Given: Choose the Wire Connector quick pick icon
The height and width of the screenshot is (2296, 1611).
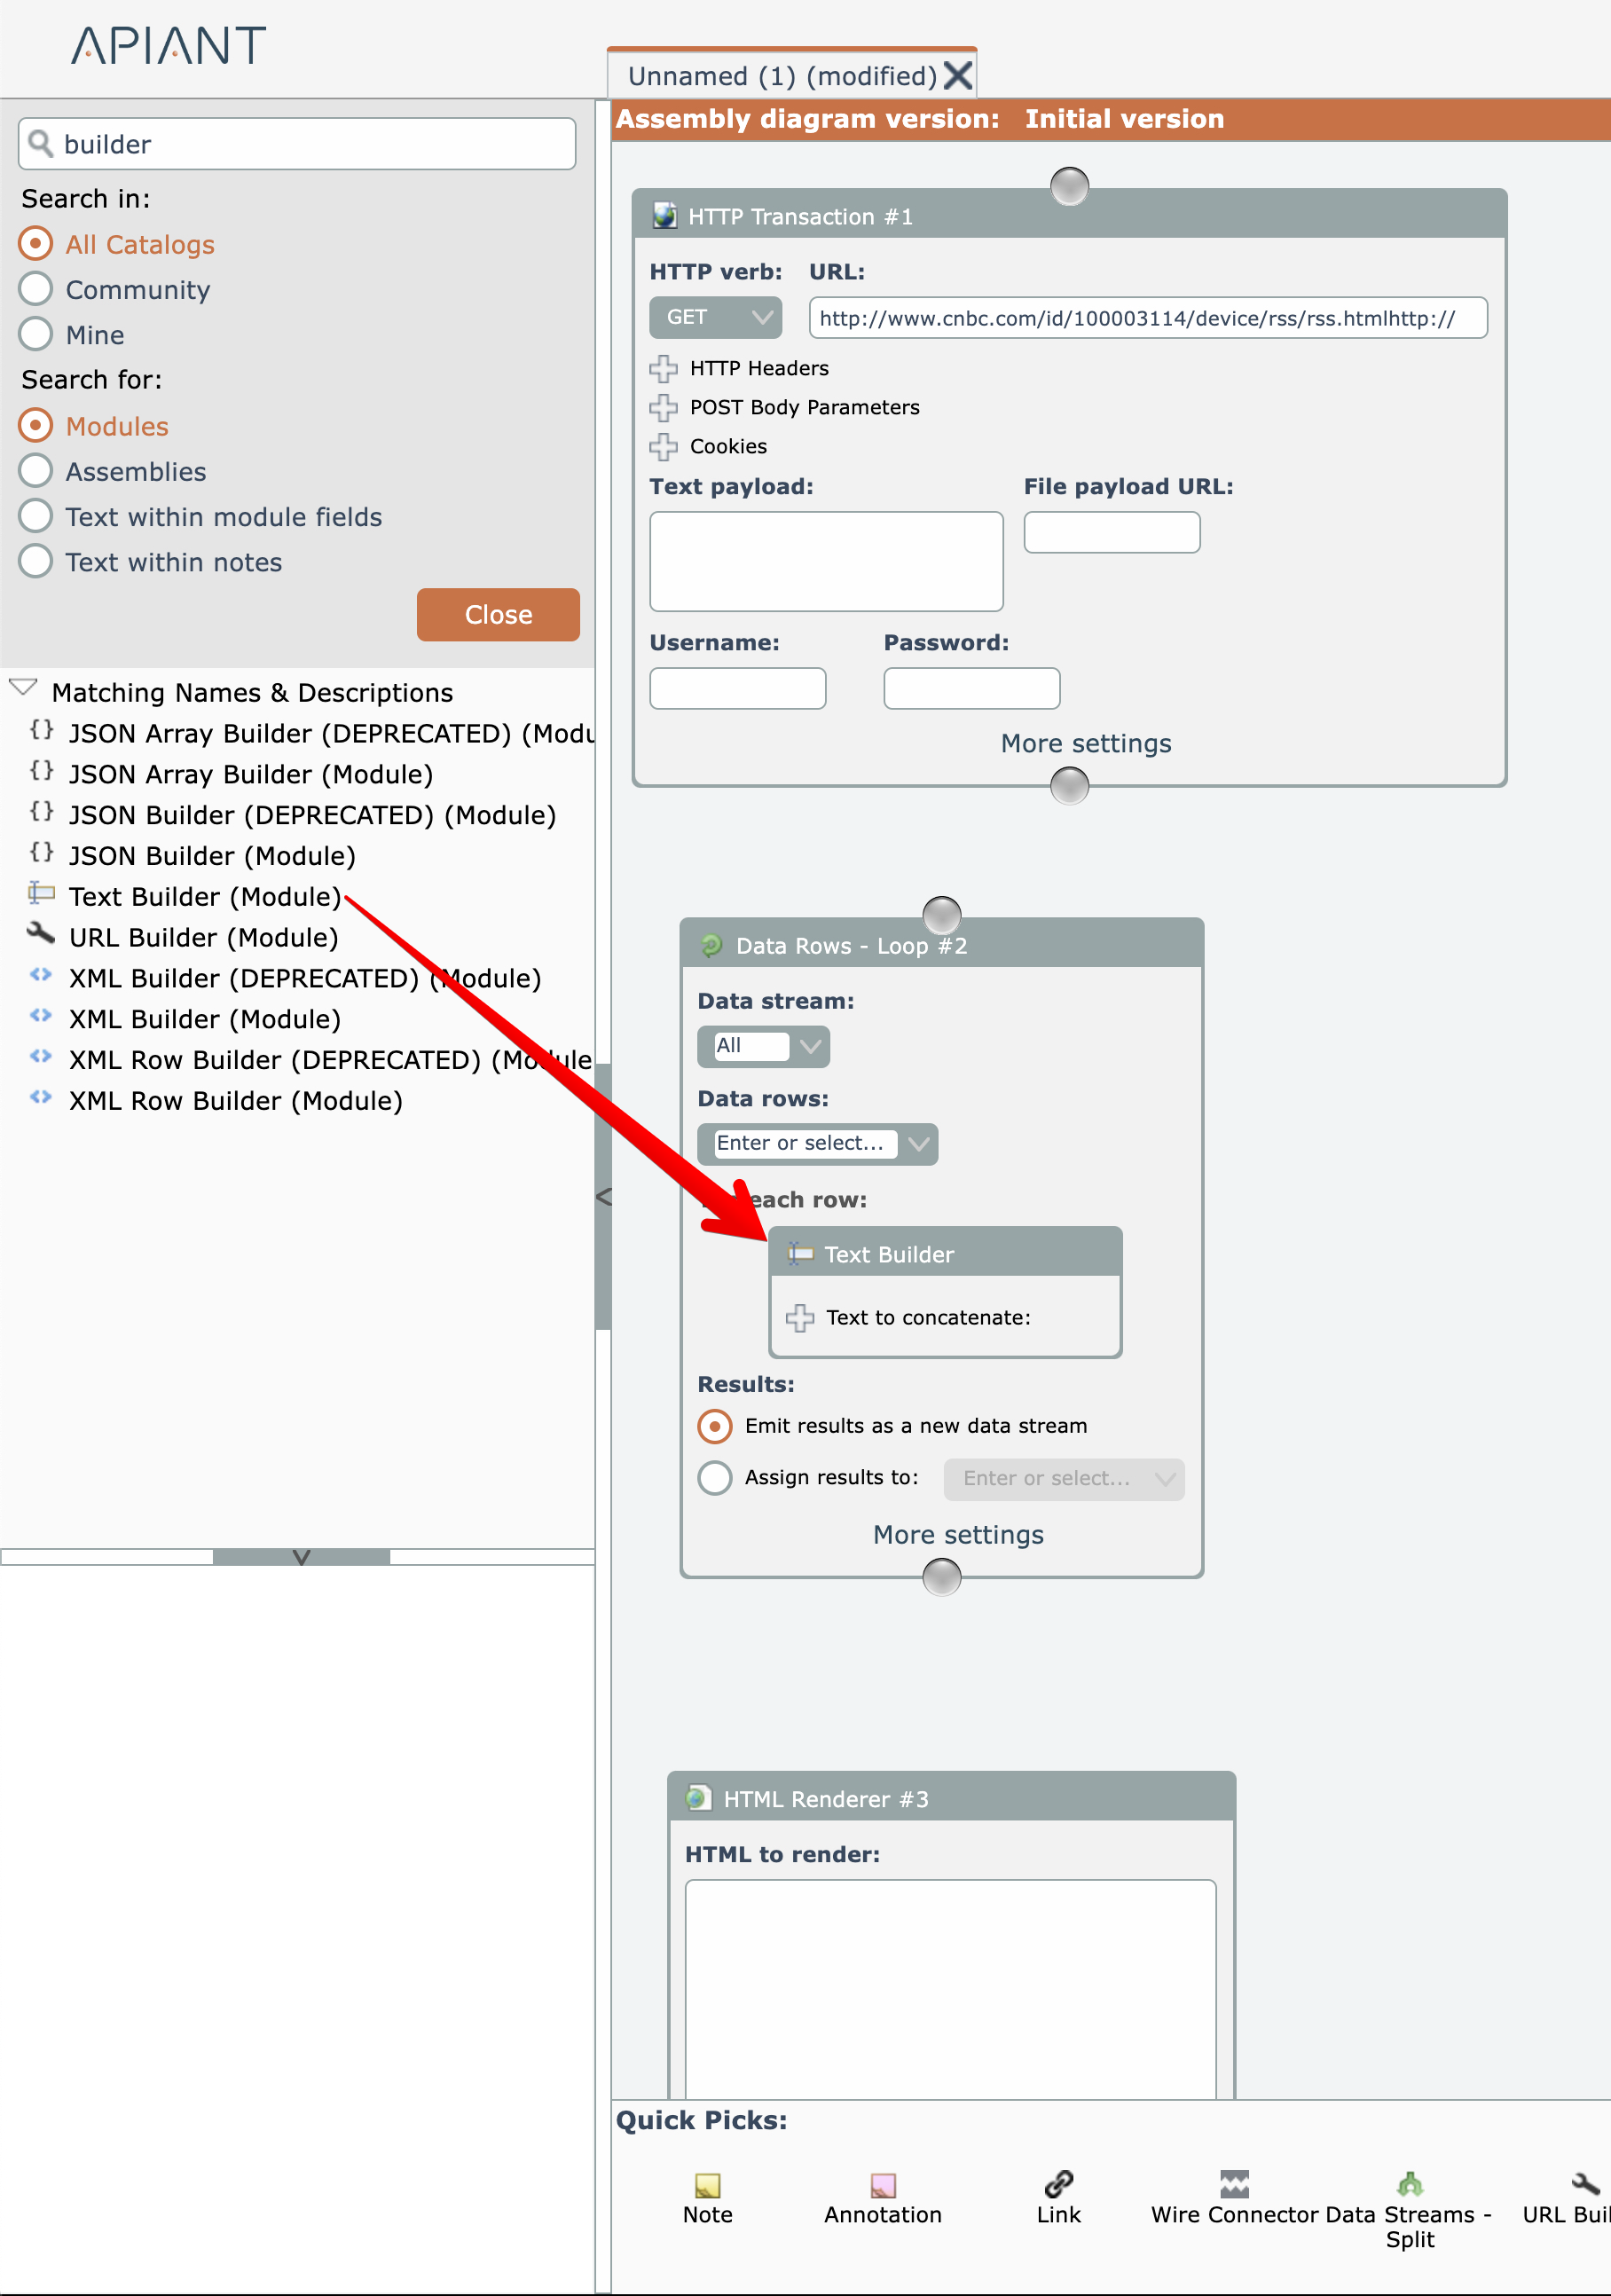Looking at the screenshot, I should [1234, 2183].
